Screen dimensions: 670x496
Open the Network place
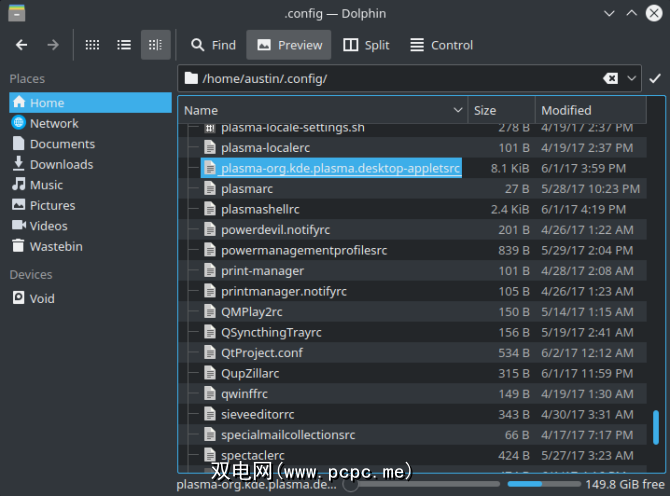(x=54, y=123)
